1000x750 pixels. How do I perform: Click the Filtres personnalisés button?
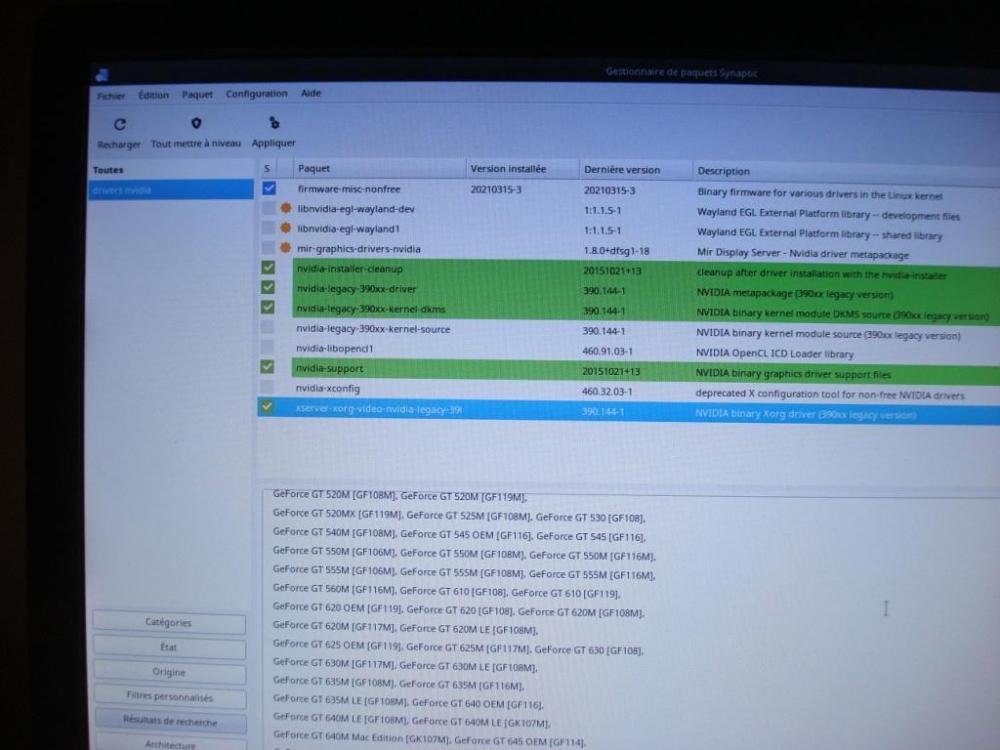(170, 697)
